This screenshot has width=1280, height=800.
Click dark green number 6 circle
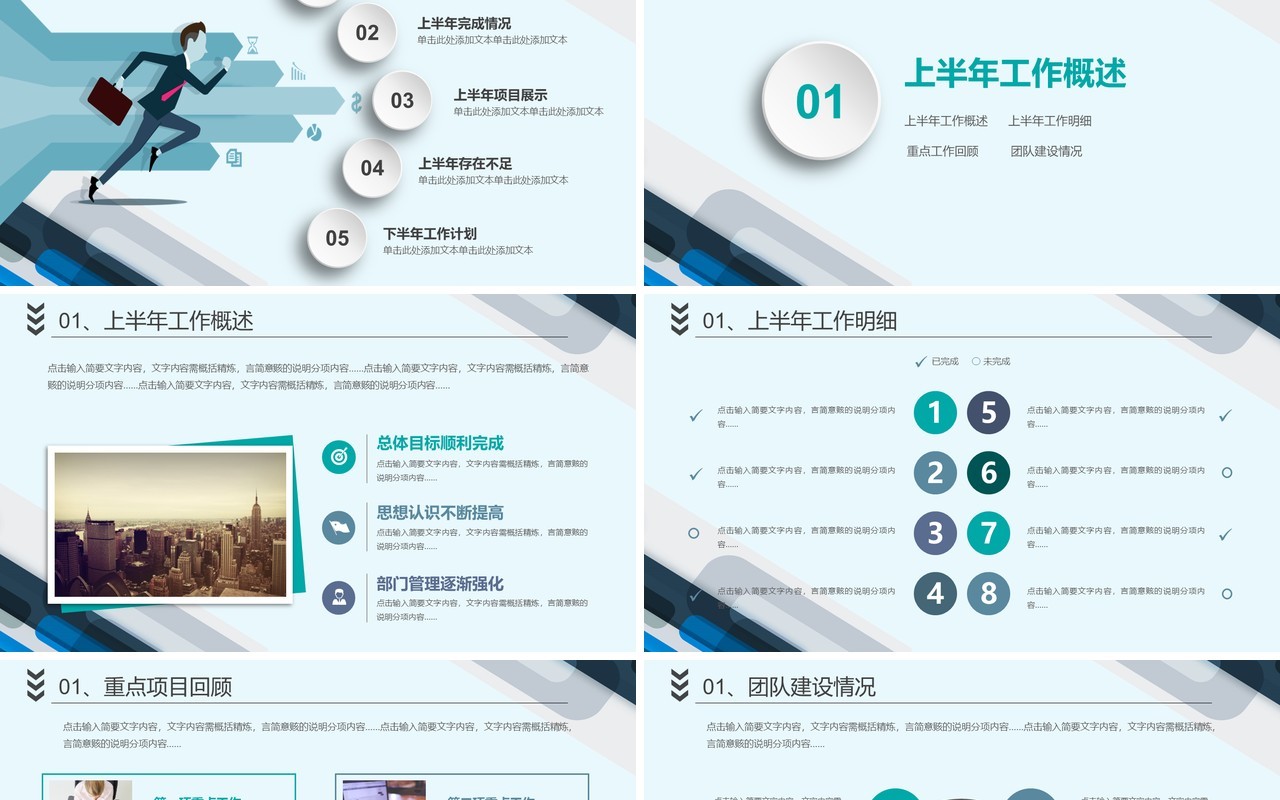(989, 472)
